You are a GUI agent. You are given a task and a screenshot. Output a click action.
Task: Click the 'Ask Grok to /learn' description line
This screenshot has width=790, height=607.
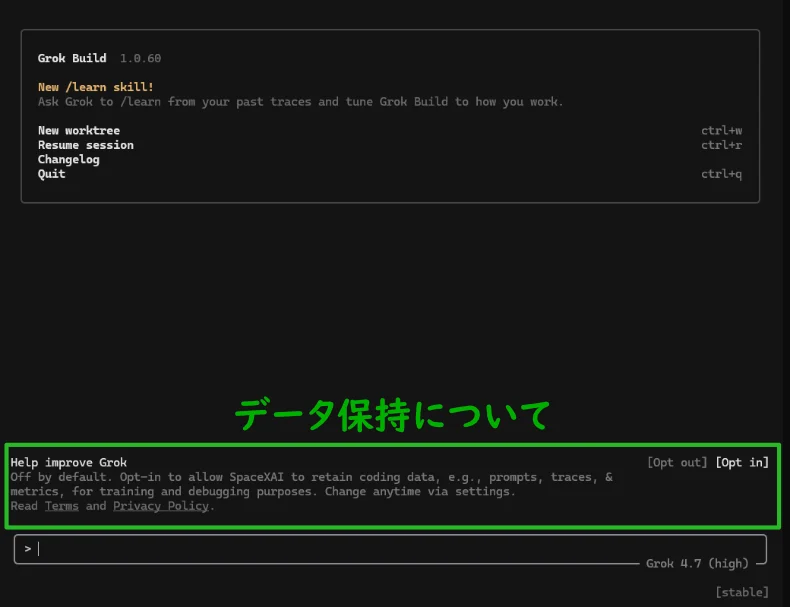tap(300, 102)
